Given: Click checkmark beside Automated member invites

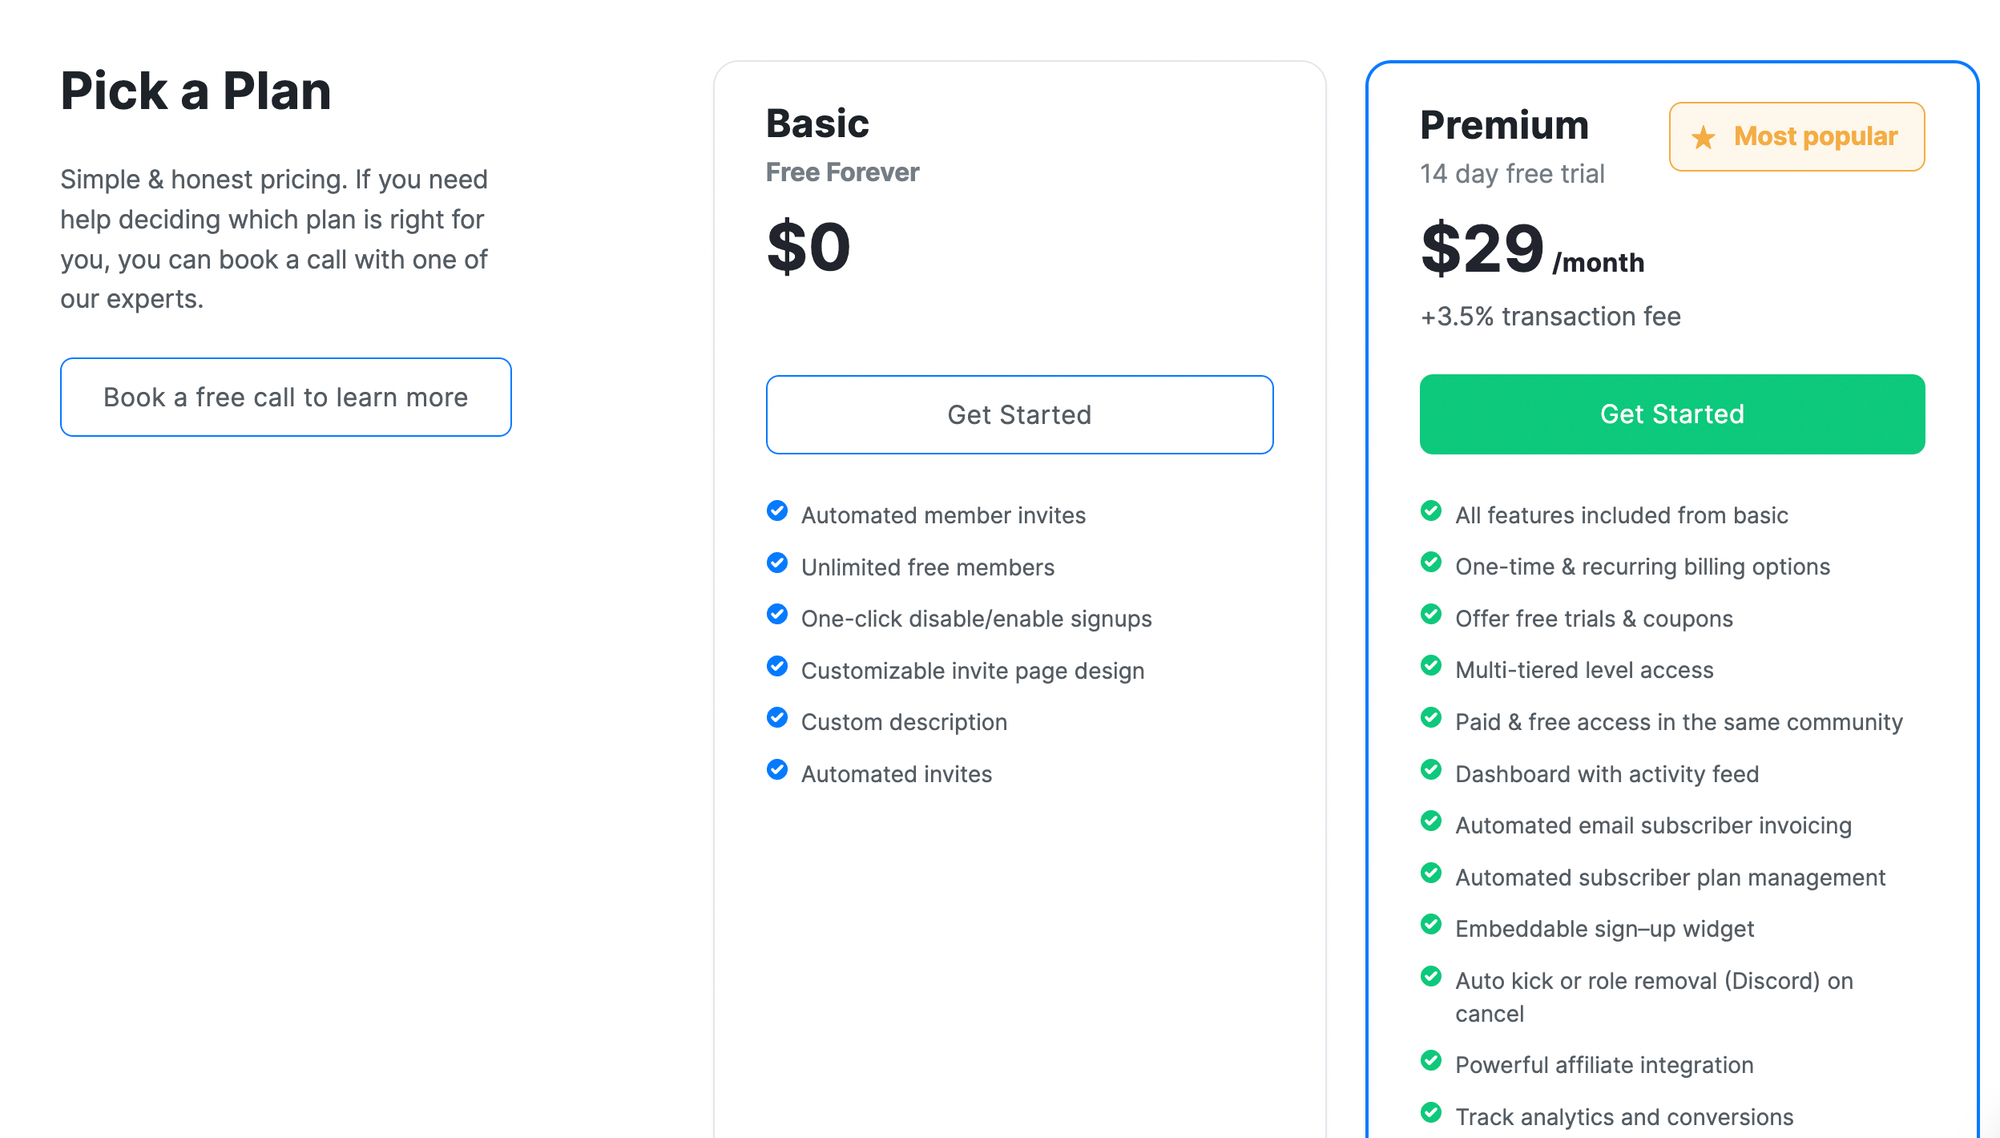Looking at the screenshot, I should point(777,511).
